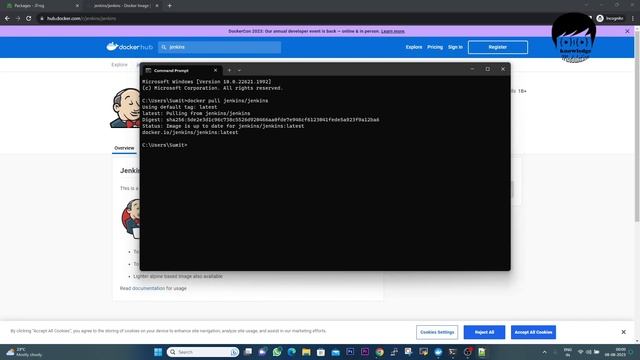Click Sign In on Docker Hub
Viewport: 640px width, 360px height.
[455, 47]
